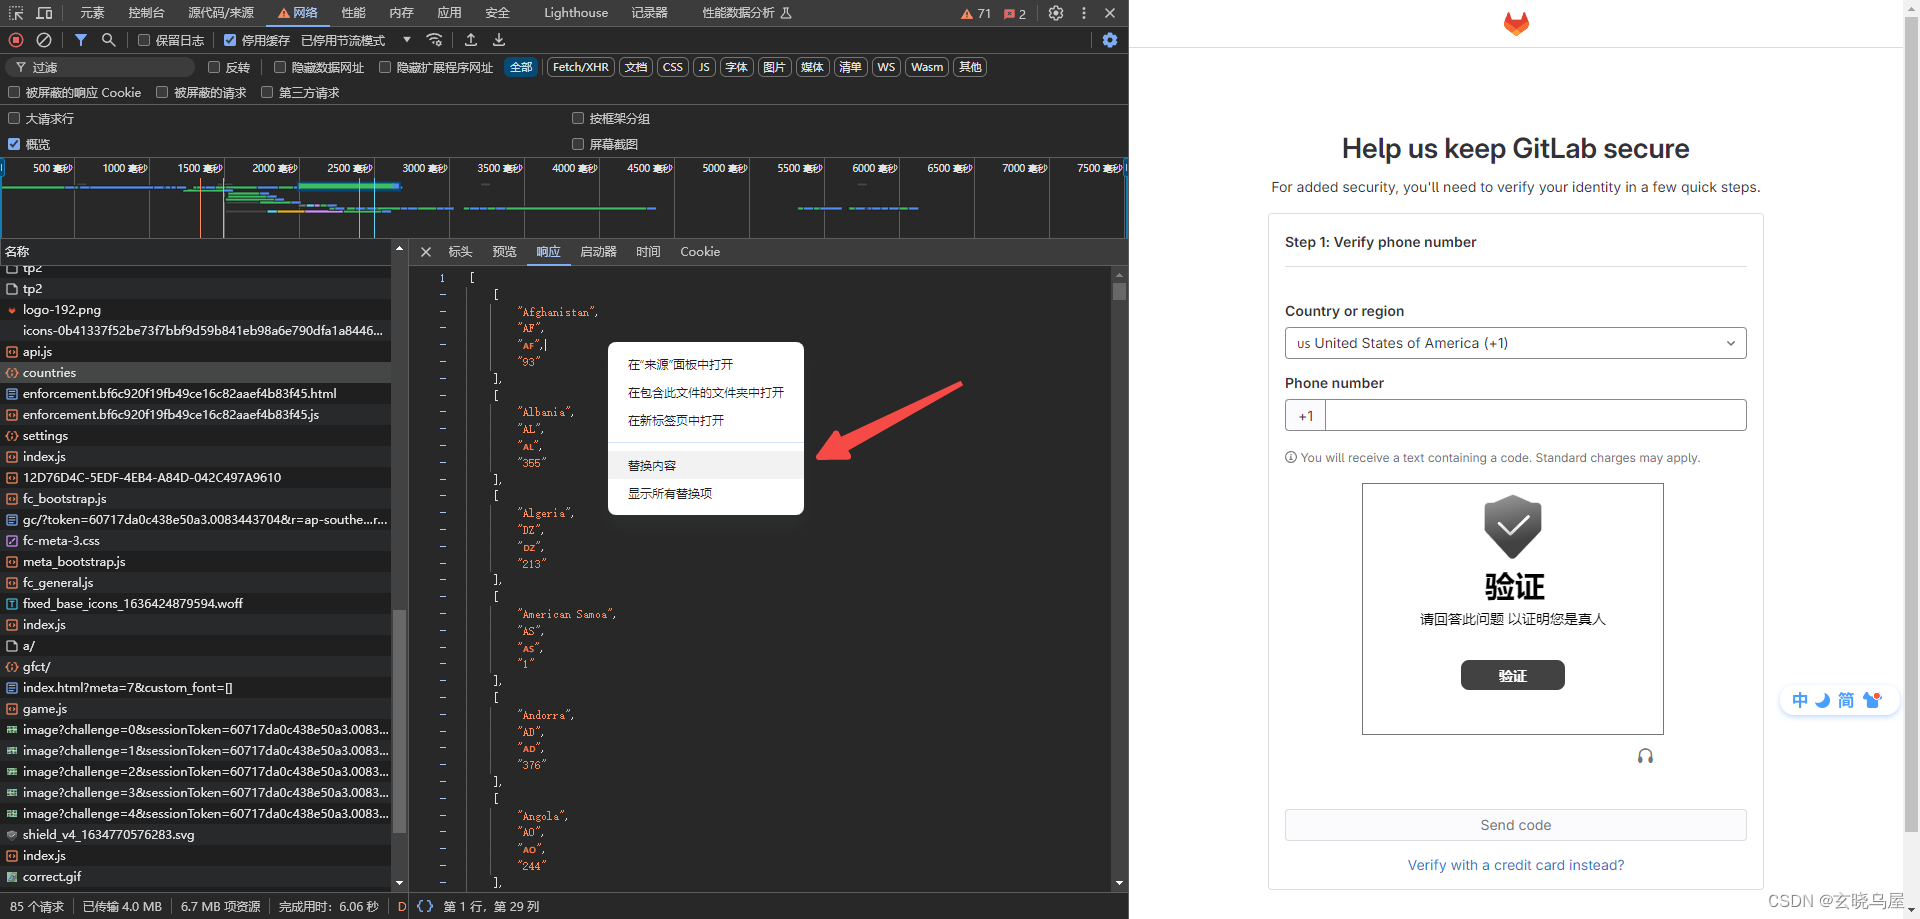Enable the 保留日志 checkbox
1920x919 pixels.
pos(144,40)
